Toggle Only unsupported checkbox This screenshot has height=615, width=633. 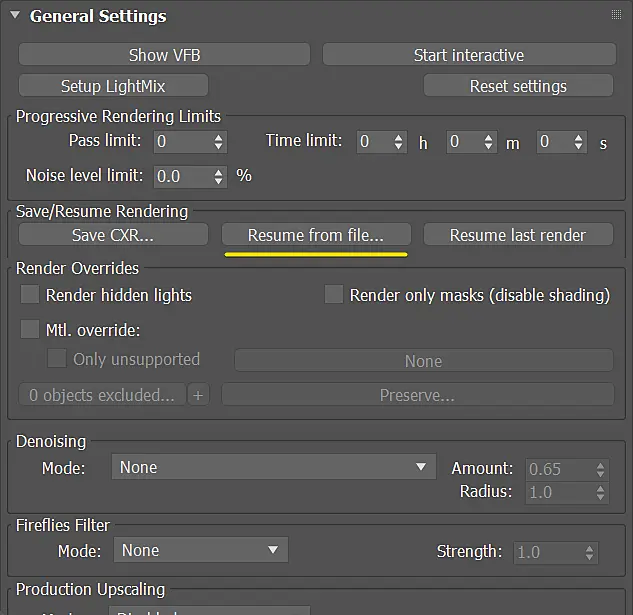pos(57,358)
